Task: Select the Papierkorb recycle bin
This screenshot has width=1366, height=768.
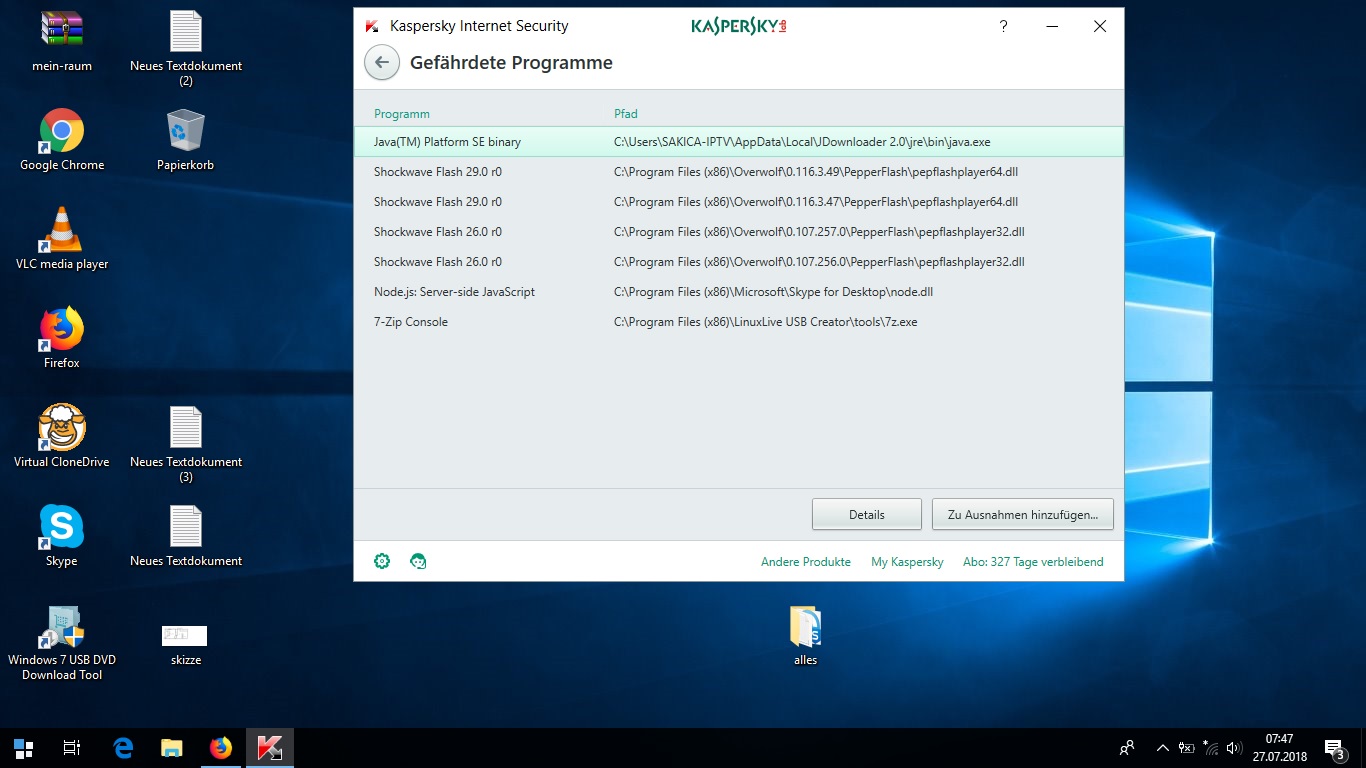Action: click(x=186, y=140)
